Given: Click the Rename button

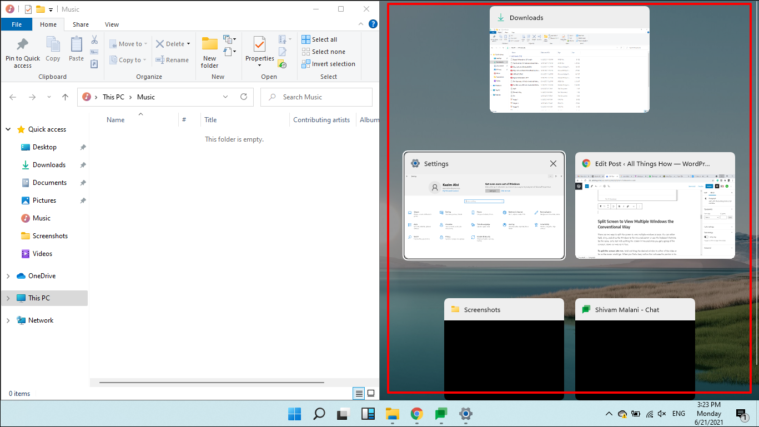Looking at the screenshot, I should (x=172, y=60).
